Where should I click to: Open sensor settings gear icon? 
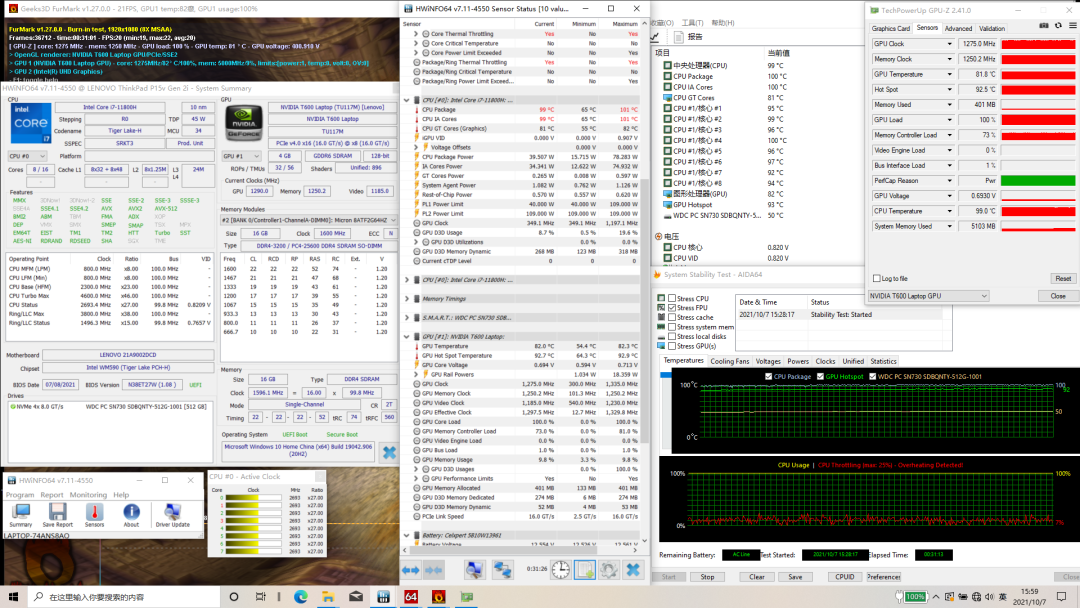click(608, 569)
